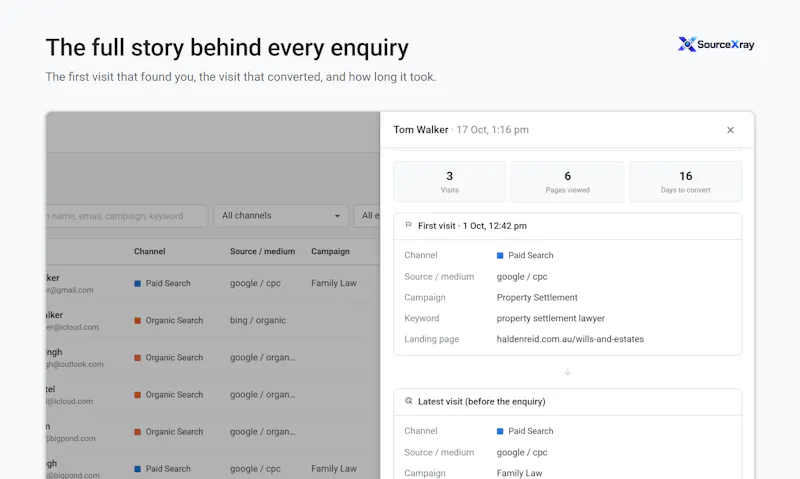The height and width of the screenshot is (479, 800).
Task: Click the Campaign column header
Action: [330, 251]
